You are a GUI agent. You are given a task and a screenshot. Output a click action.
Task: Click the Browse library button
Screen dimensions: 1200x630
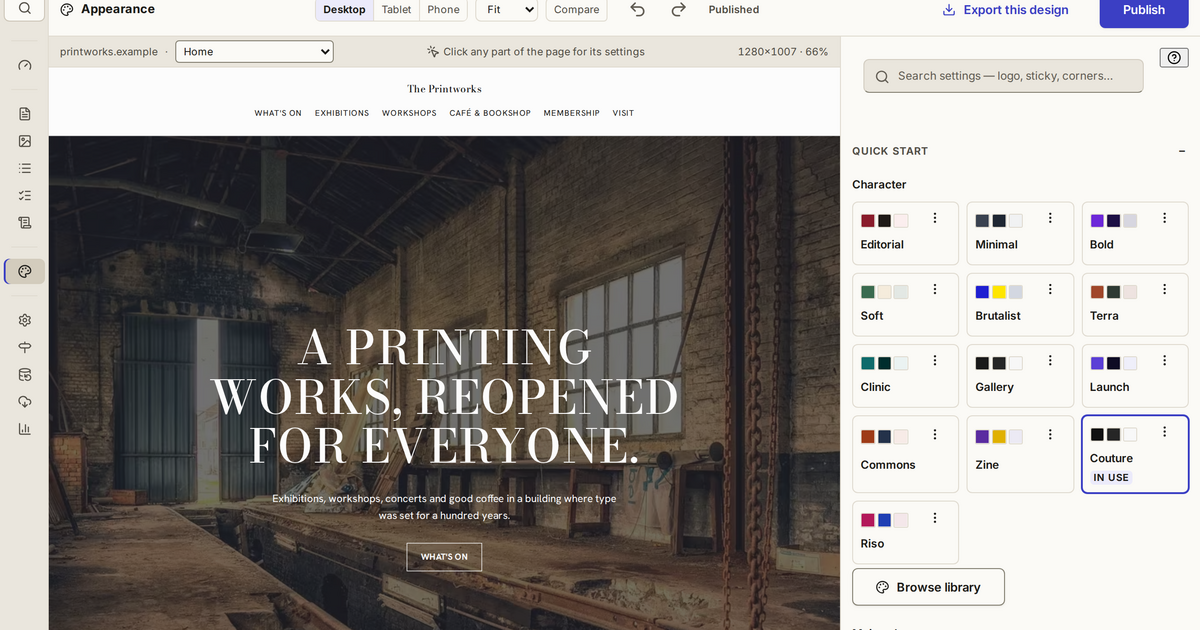pyautogui.click(x=928, y=587)
